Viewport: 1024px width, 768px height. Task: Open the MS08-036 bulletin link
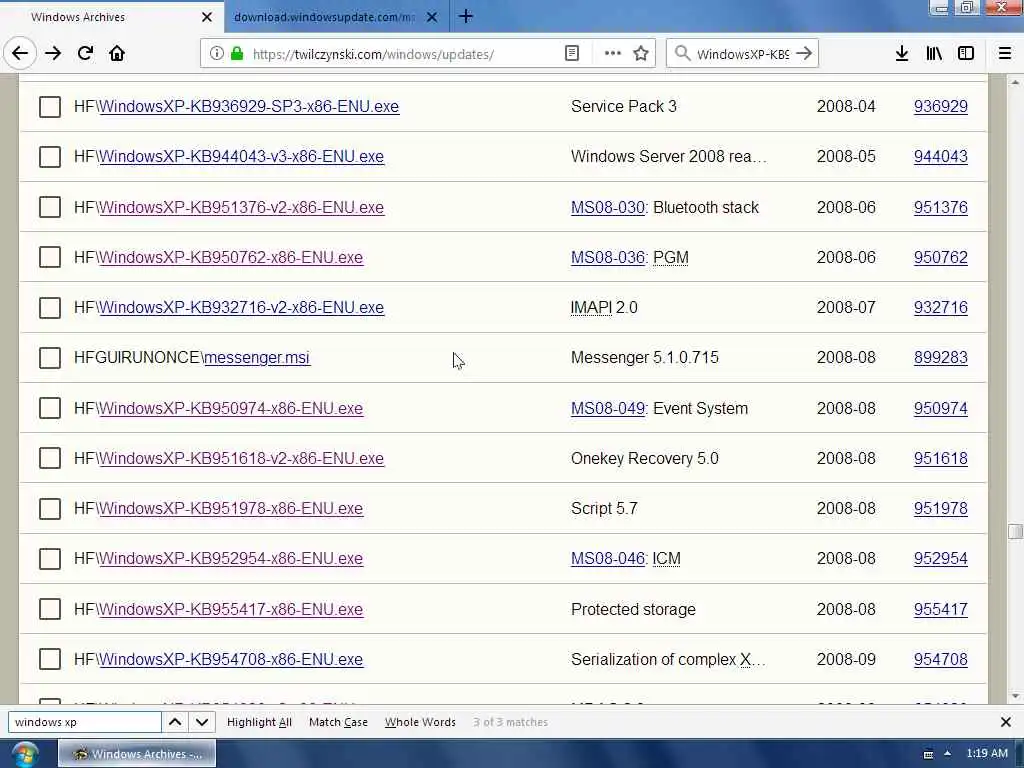[x=607, y=257]
